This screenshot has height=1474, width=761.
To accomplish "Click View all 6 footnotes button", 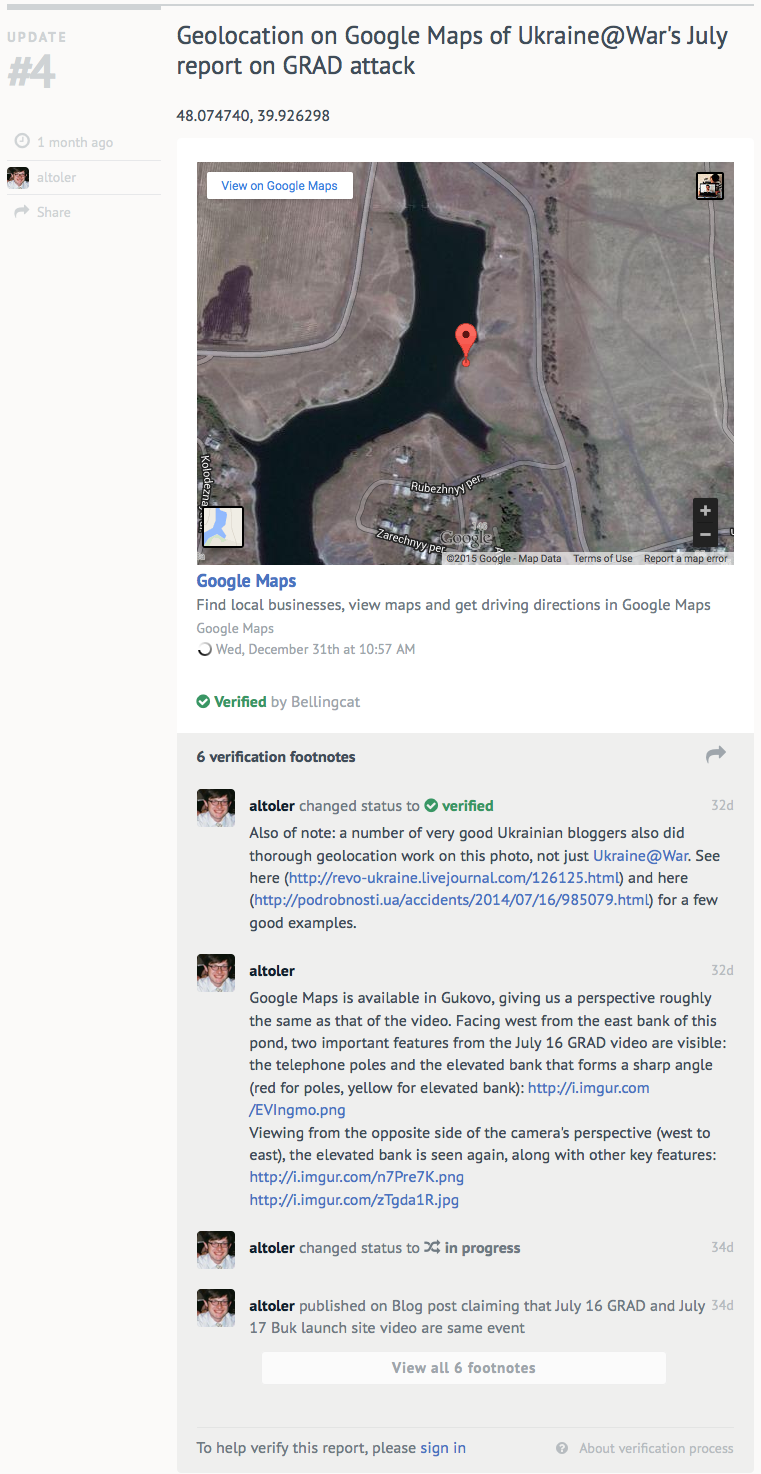I will [x=464, y=1368].
